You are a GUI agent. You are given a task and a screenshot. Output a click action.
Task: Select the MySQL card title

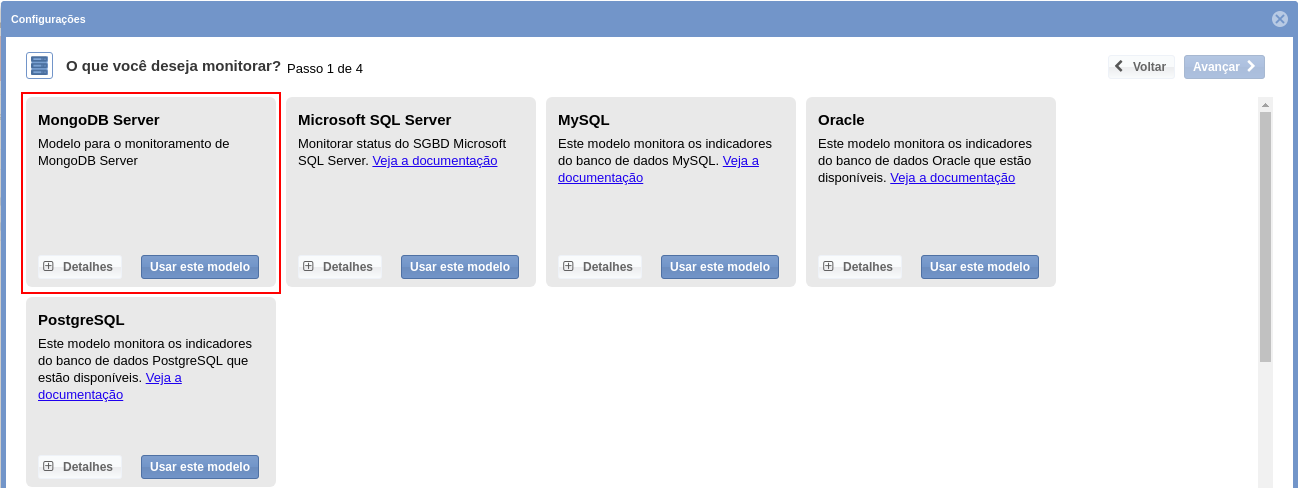click(x=584, y=120)
